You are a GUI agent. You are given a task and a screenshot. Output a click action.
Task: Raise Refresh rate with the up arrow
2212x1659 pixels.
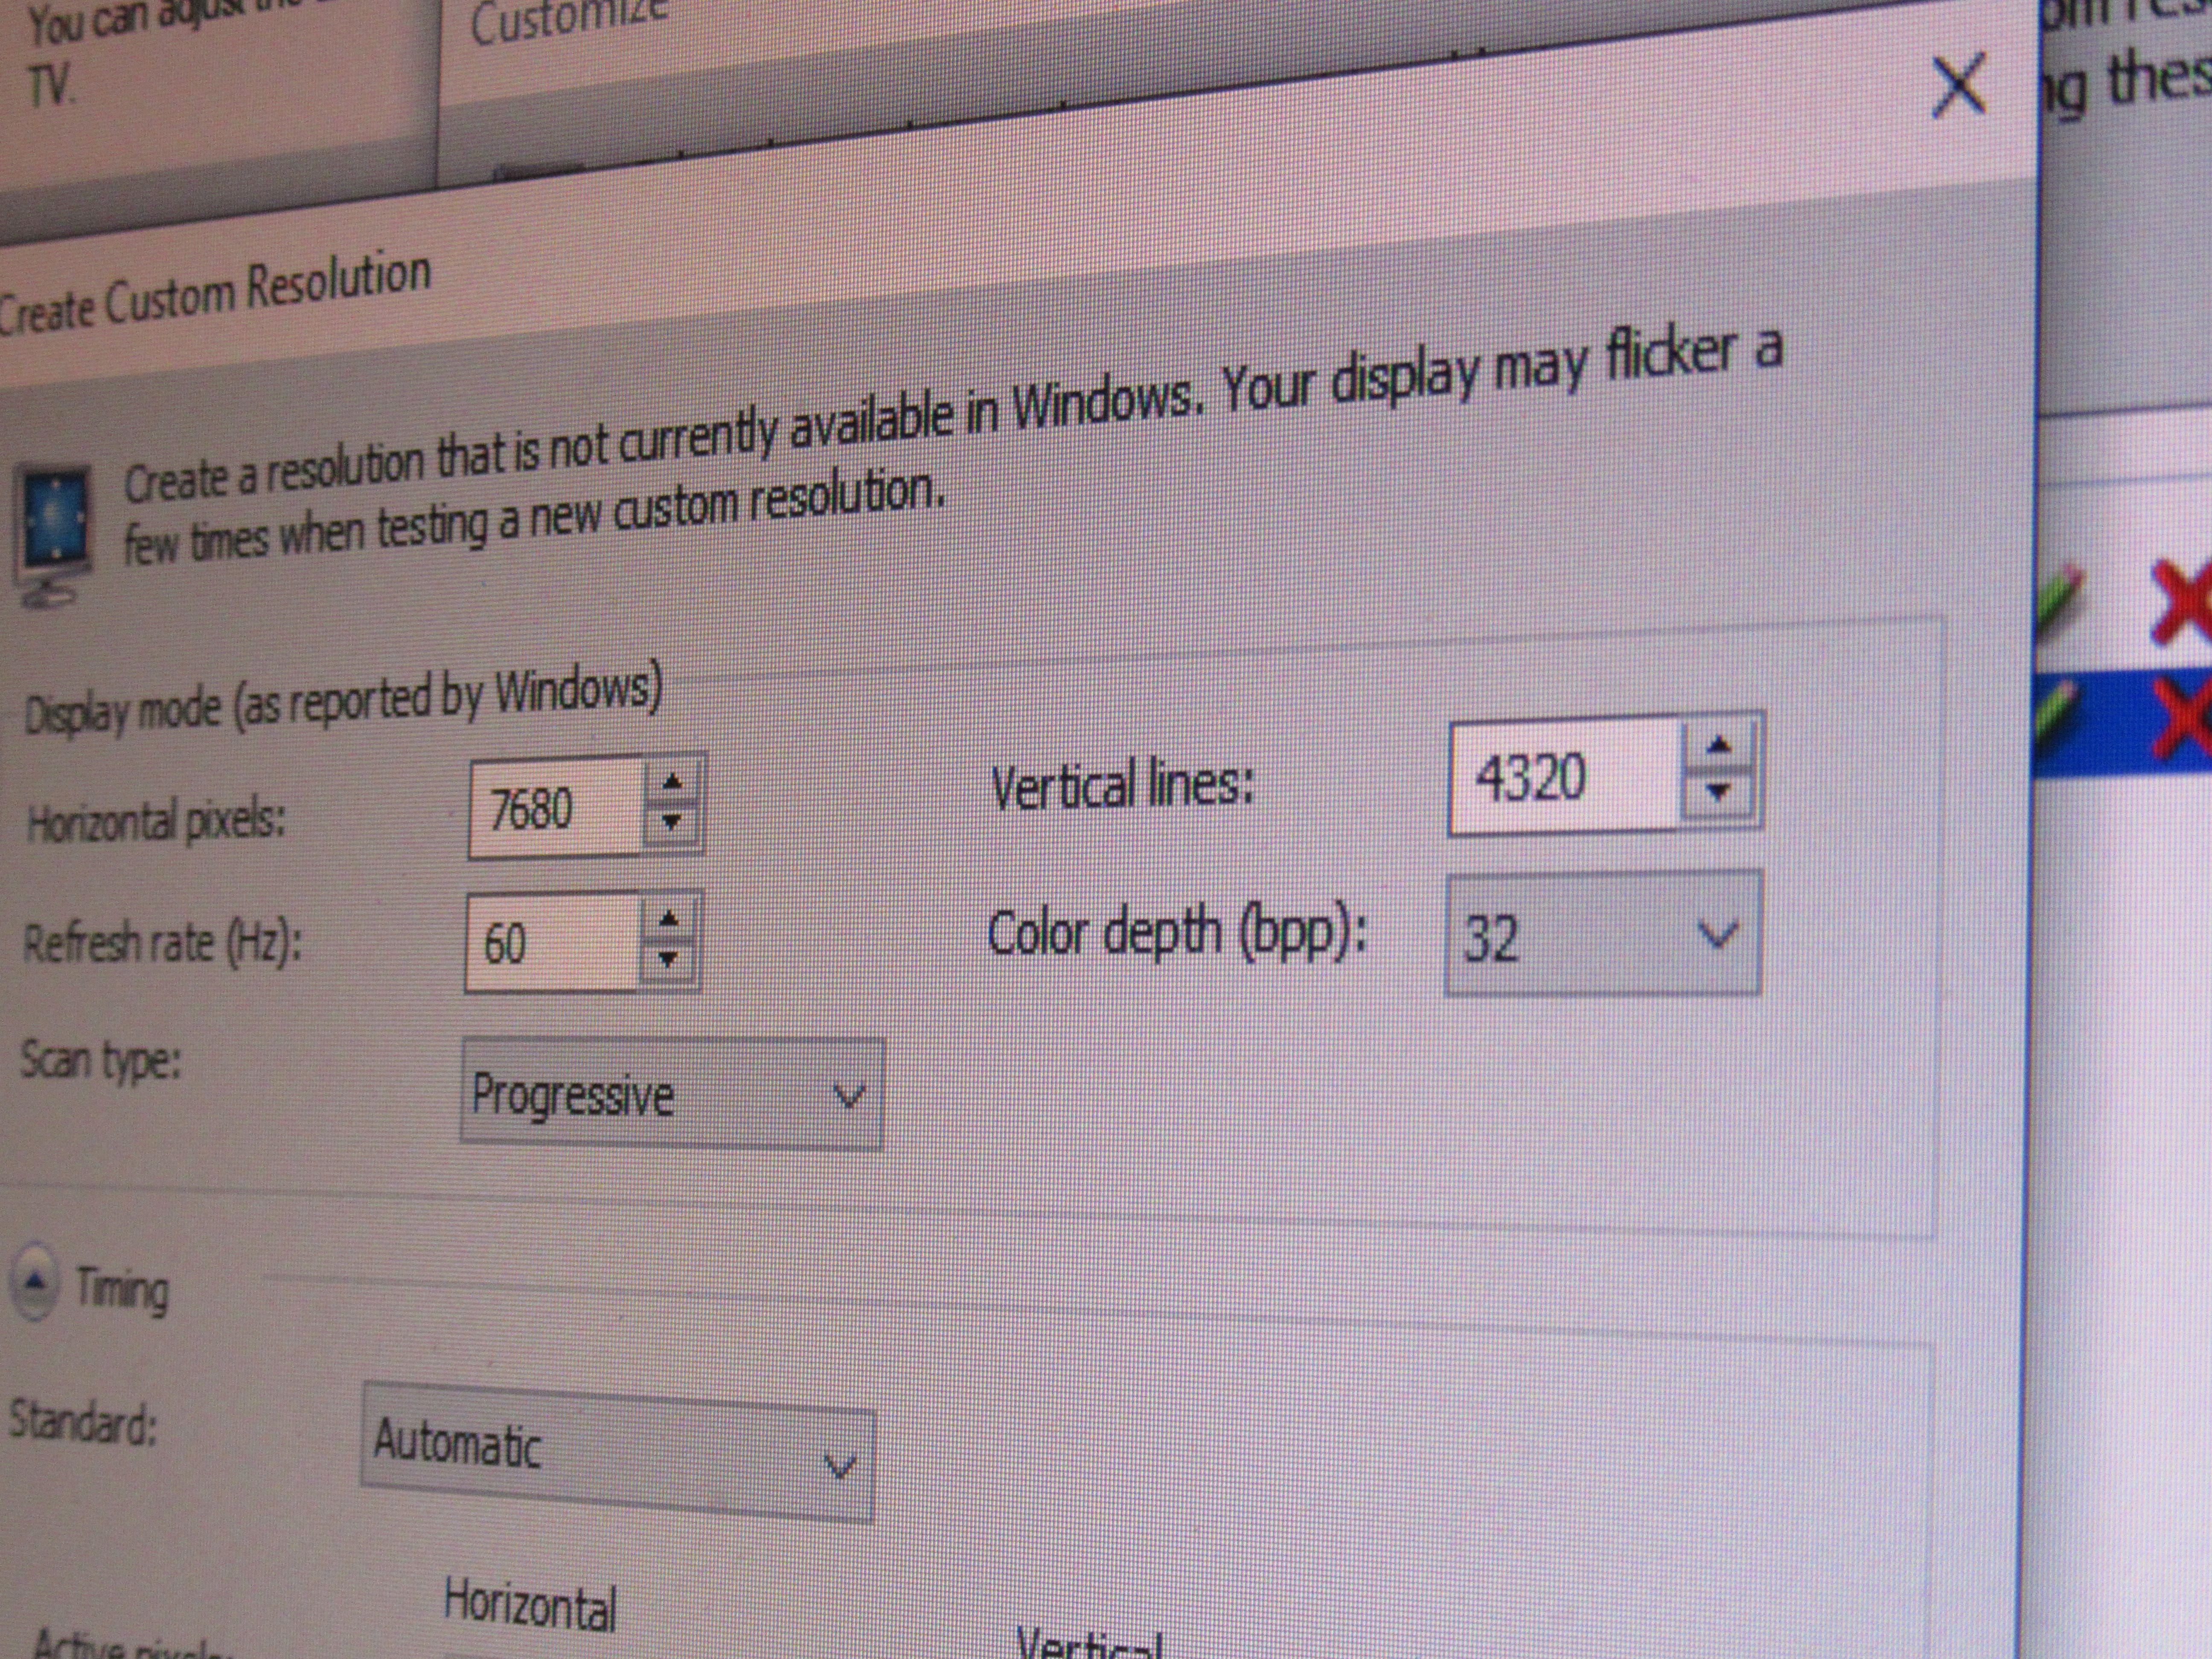(669, 918)
